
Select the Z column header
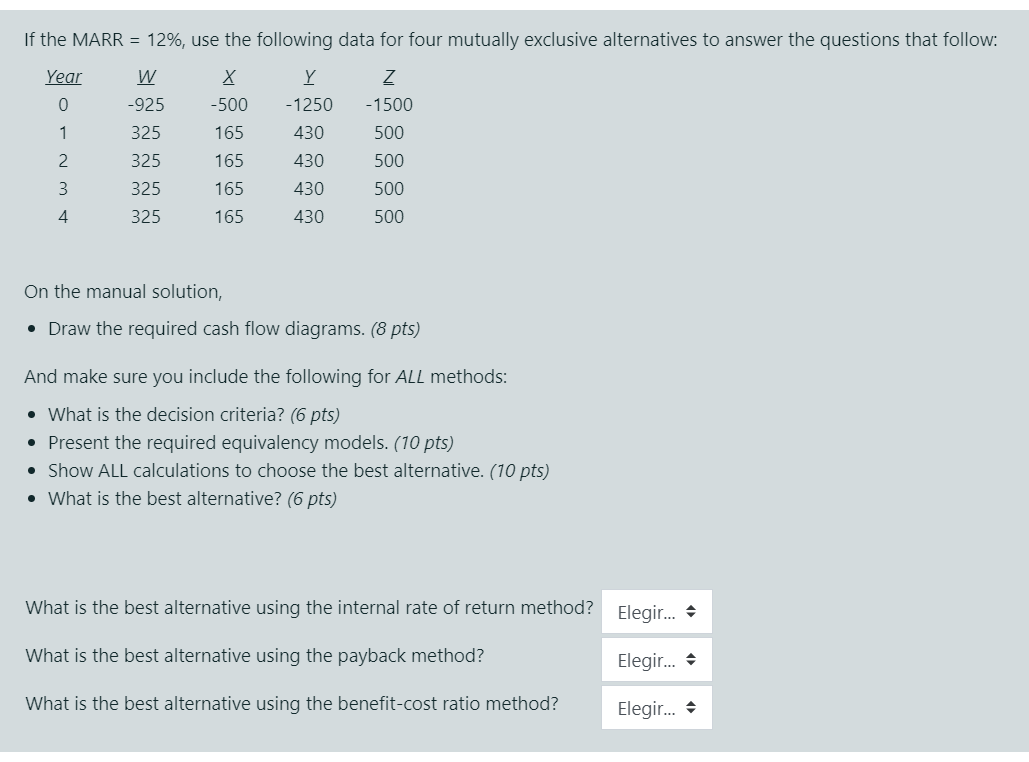point(388,76)
